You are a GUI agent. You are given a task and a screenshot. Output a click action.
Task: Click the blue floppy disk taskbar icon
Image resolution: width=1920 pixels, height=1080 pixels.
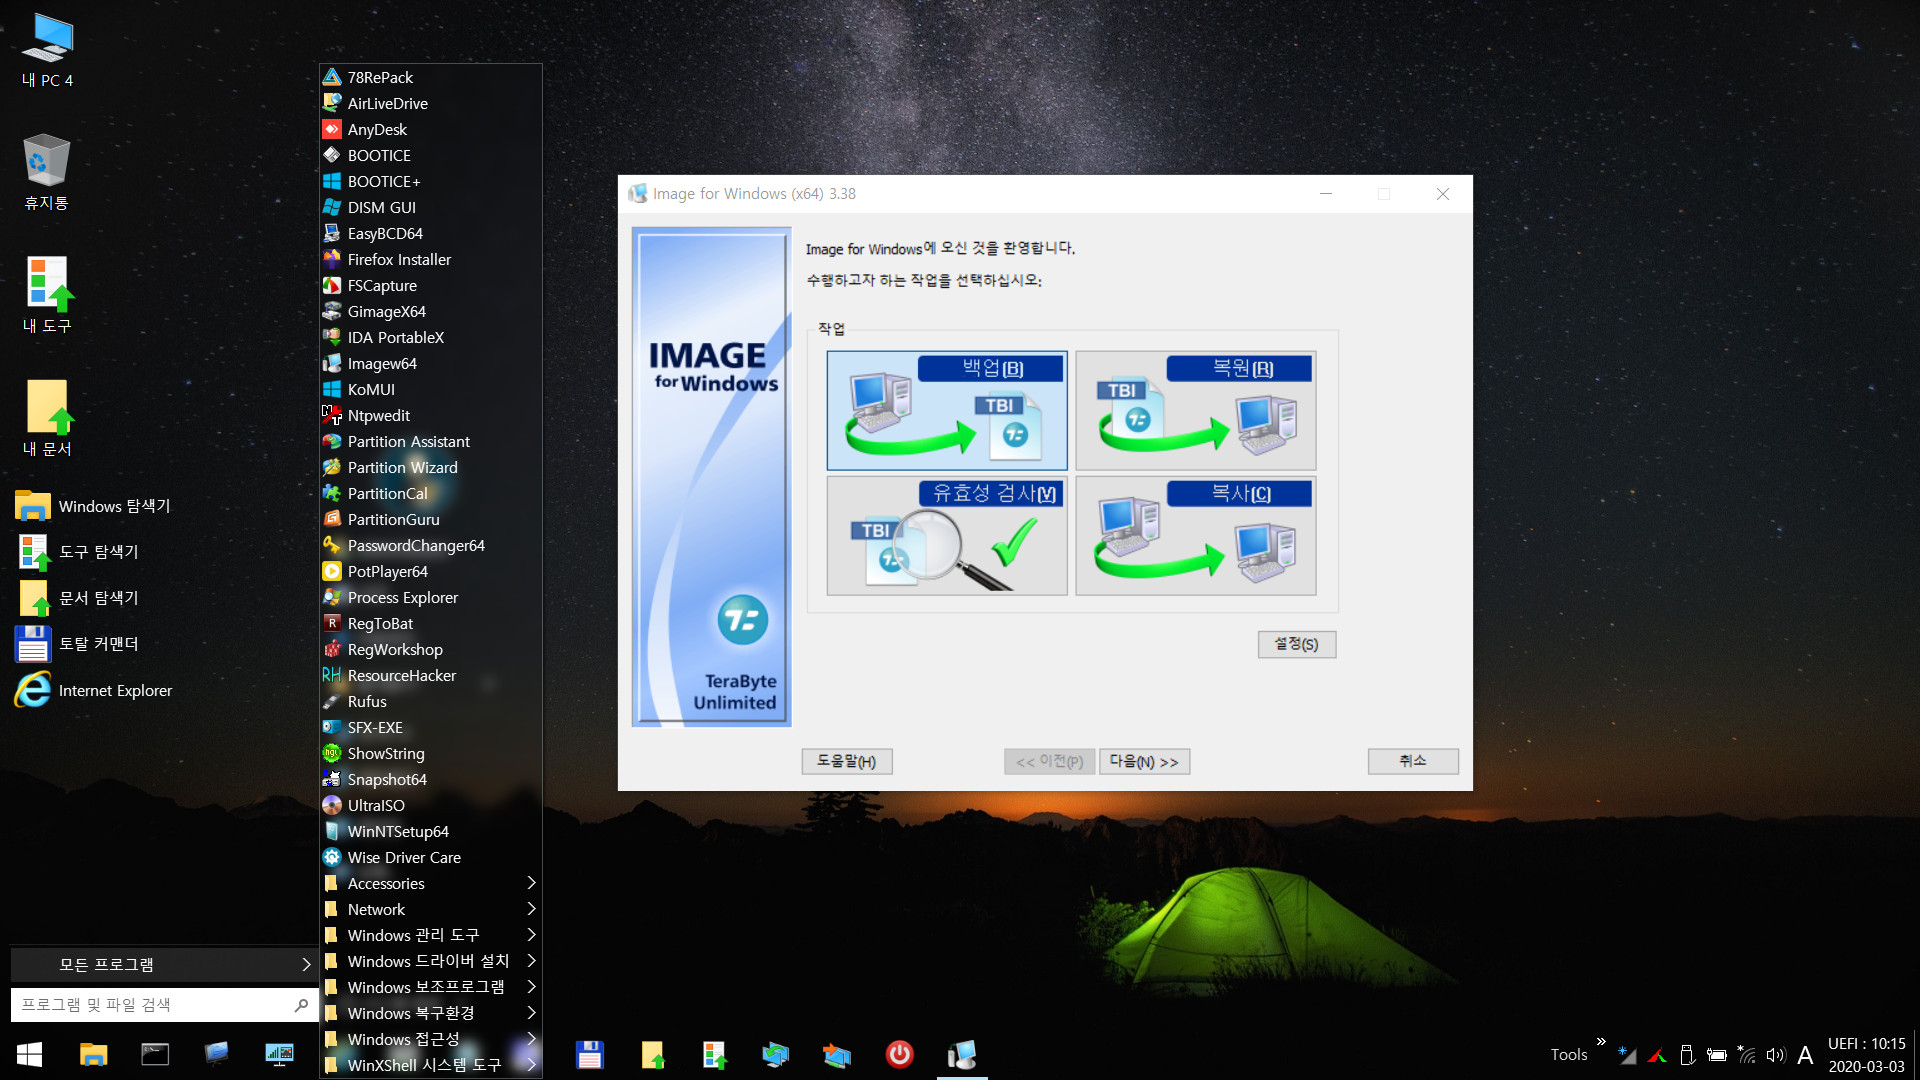pyautogui.click(x=589, y=1054)
